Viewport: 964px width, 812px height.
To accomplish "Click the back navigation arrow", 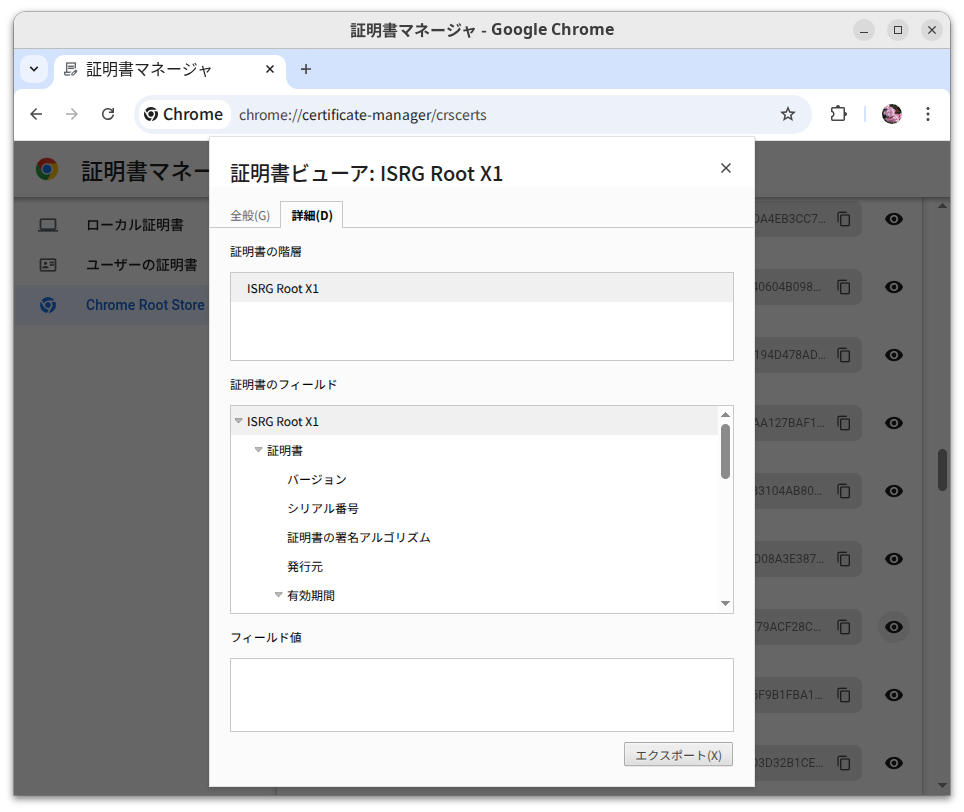I will click(x=36, y=114).
